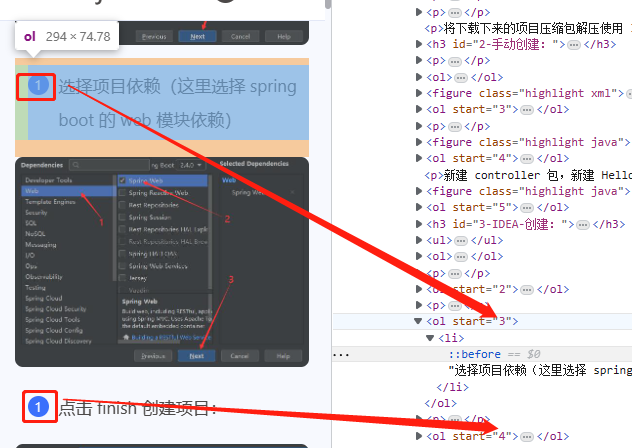The image size is (632, 448).
Task: Click ellipsis badge in h3 3-IDEA-创建 row
Action: pos(582,225)
